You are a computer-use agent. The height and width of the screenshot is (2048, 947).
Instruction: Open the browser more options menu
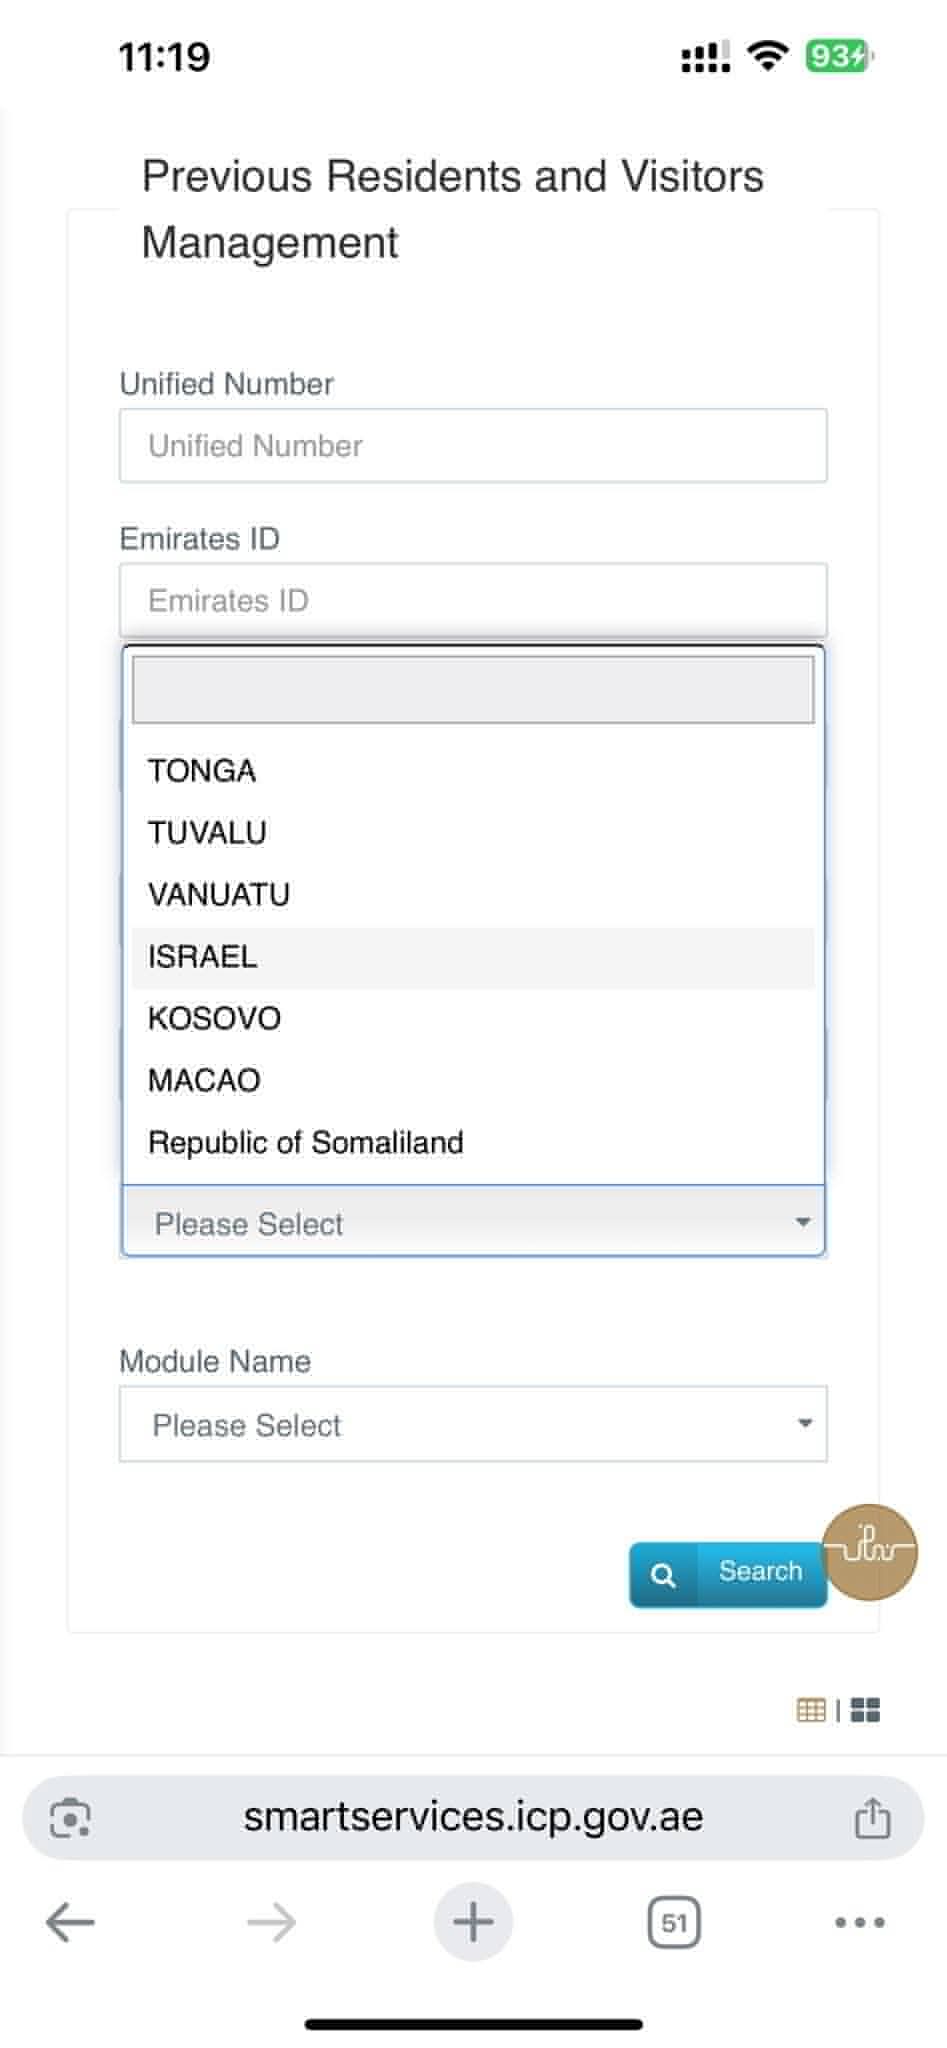(860, 1922)
